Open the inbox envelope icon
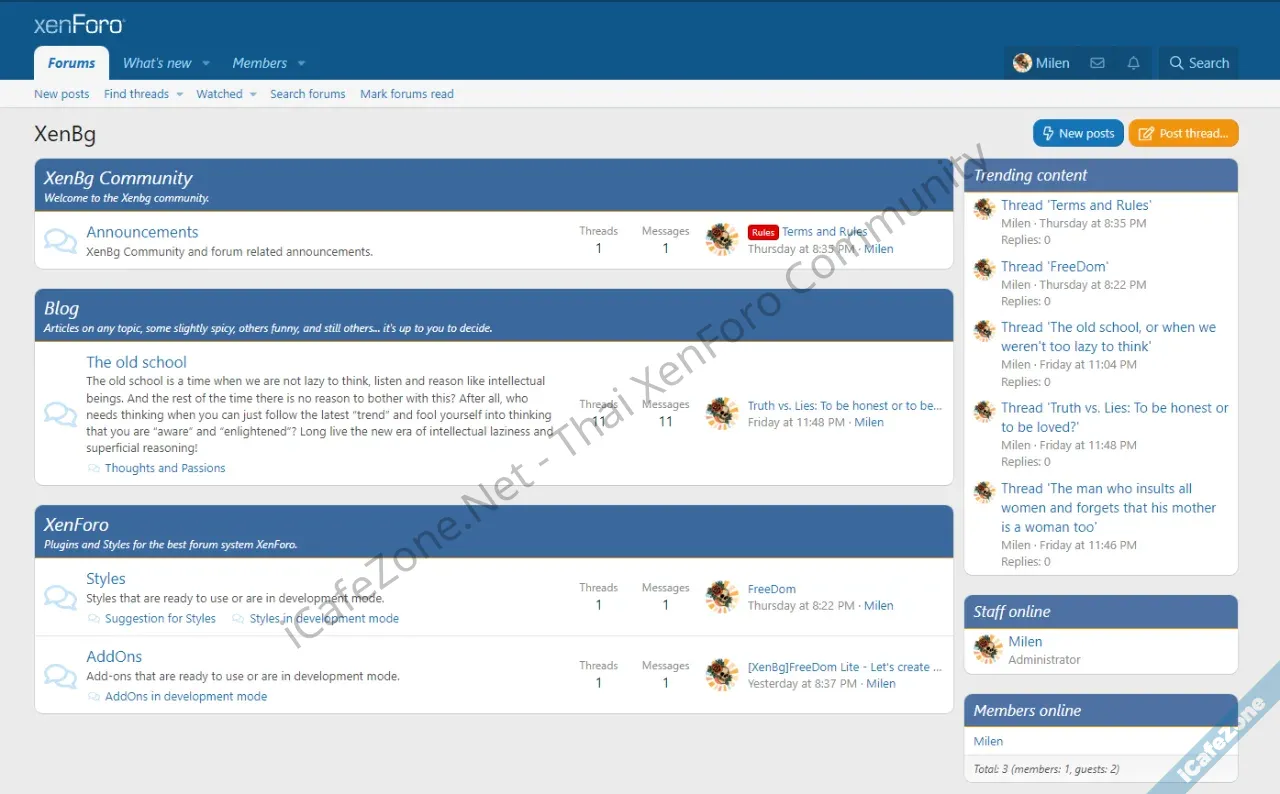Image resolution: width=1280 pixels, height=794 pixels. click(1097, 63)
